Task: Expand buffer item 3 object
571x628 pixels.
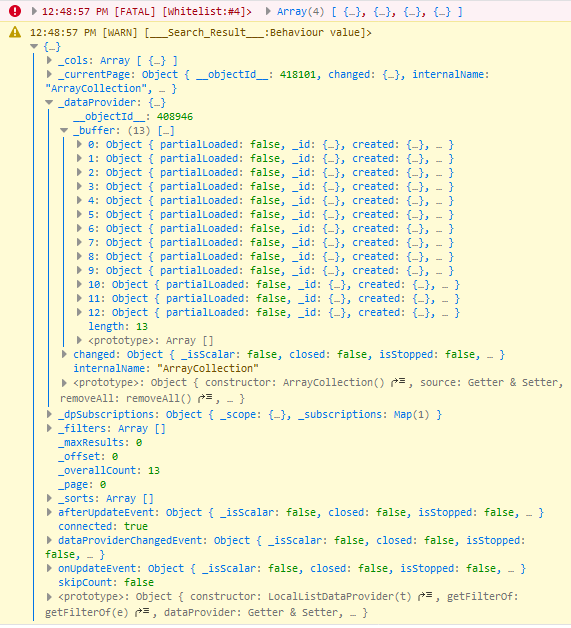Action: pos(79,186)
